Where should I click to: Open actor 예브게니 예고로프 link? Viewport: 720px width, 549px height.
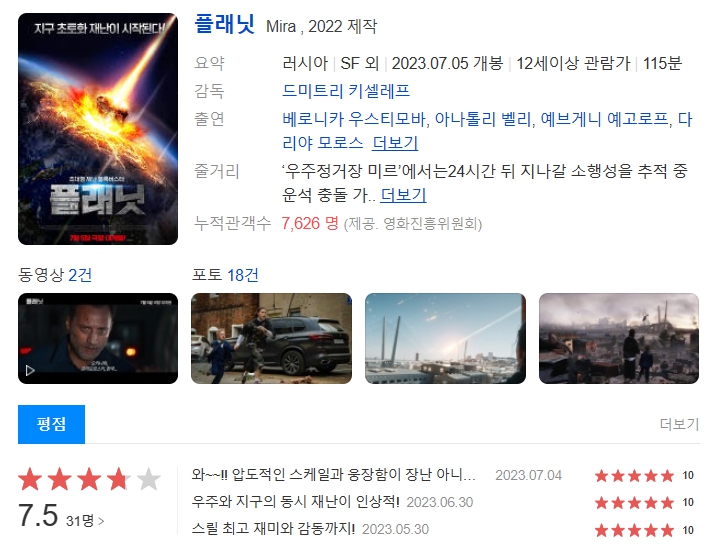point(604,119)
